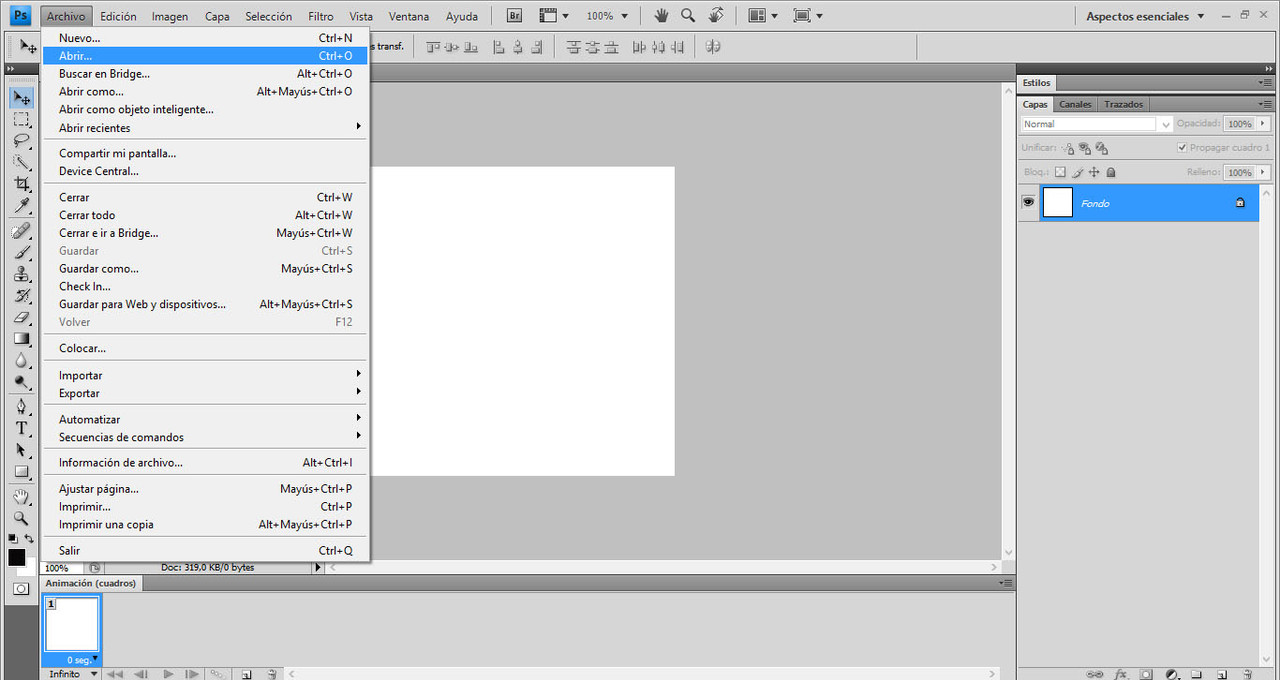Select the Move tool
The width and height of the screenshot is (1280, 680).
coord(21,97)
